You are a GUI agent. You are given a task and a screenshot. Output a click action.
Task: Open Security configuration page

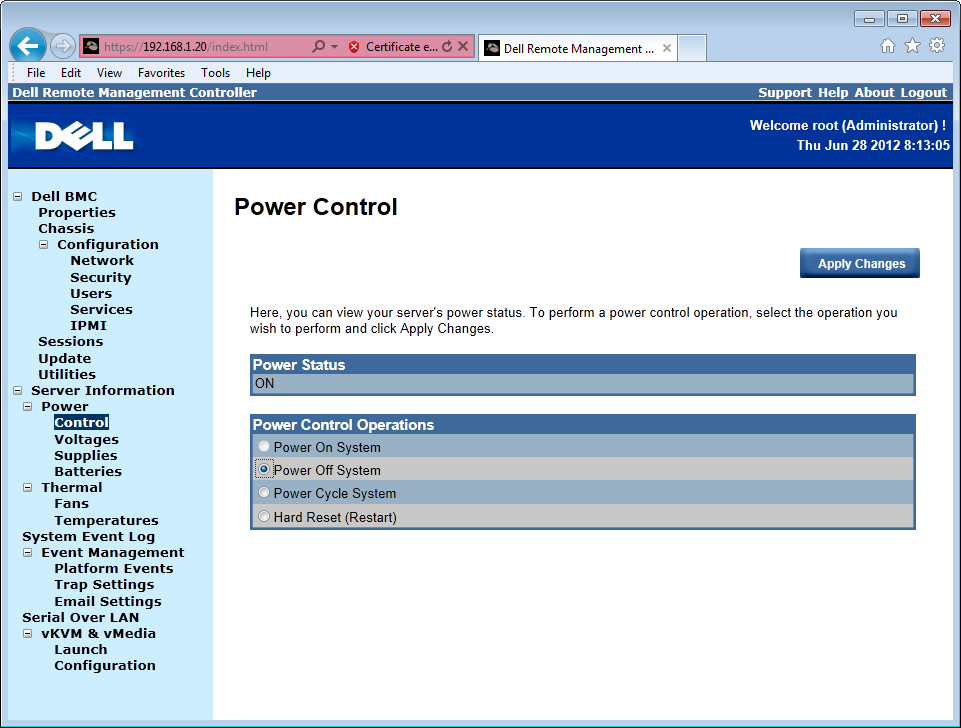coord(101,278)
